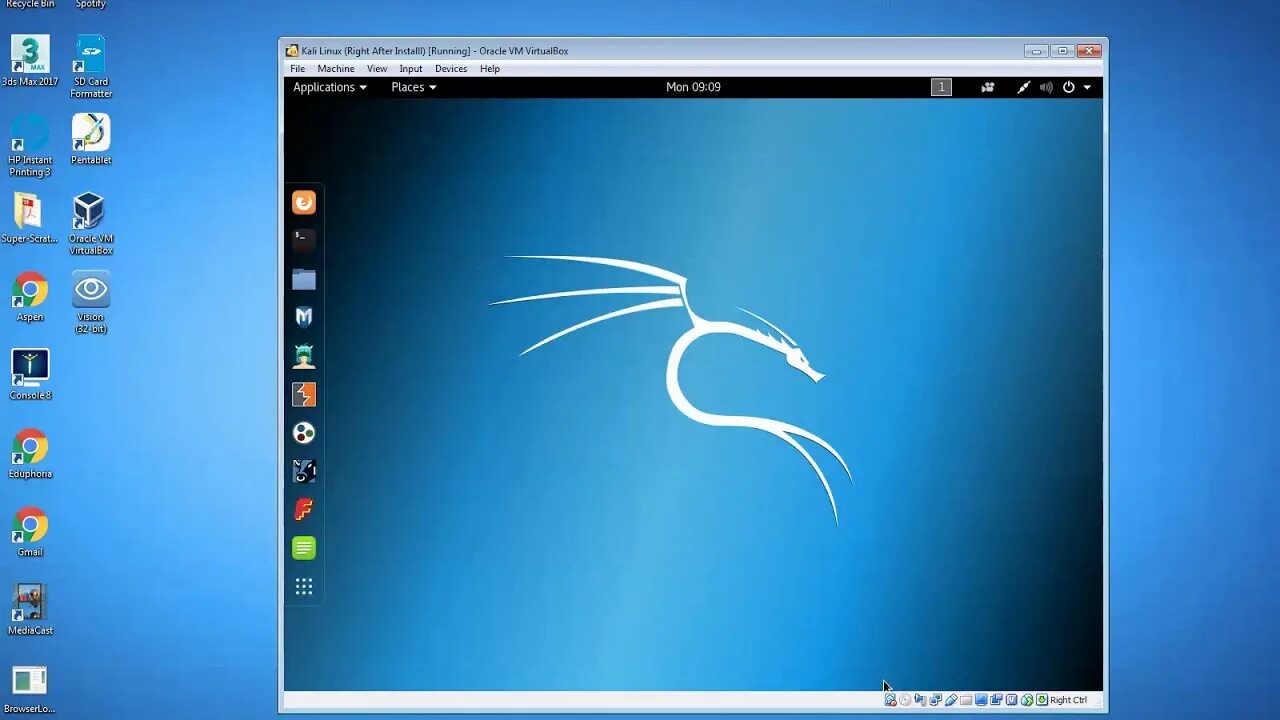The image size is (1280, 720).
Task: Open the VirtualBox Input menu
Action: coord(411,69)
